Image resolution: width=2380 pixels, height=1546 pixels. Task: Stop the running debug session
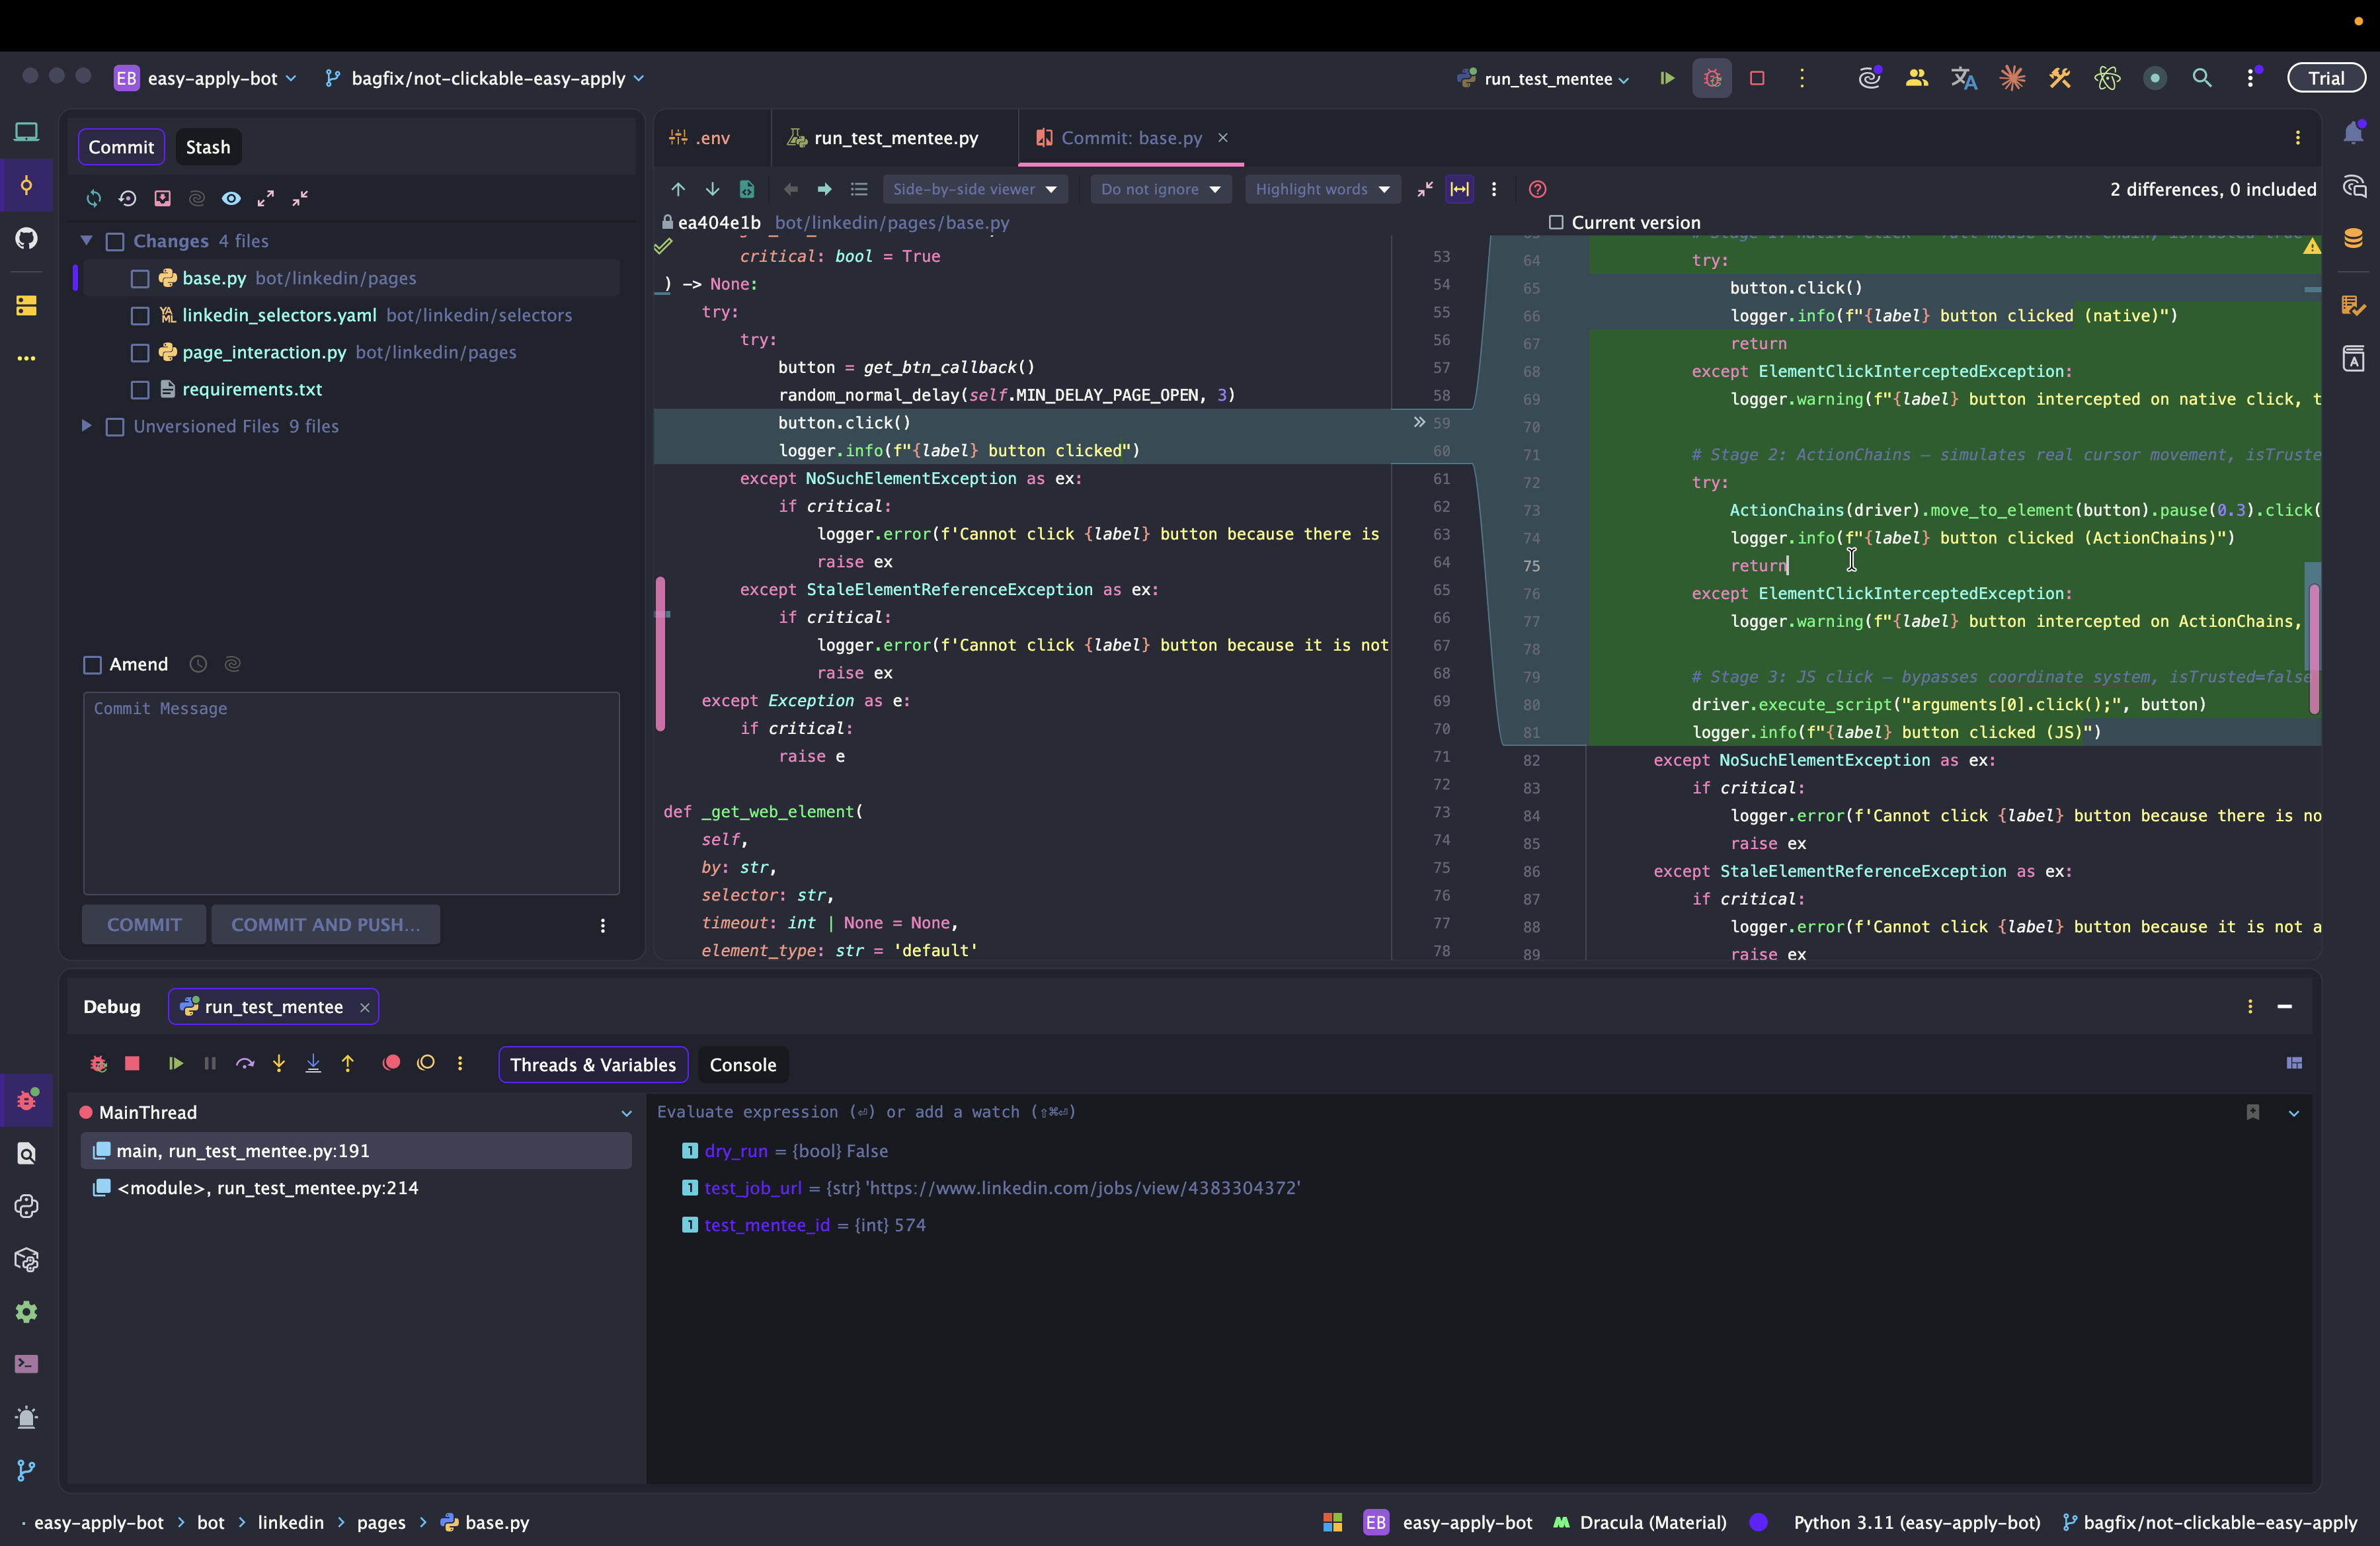[132, 1063]
